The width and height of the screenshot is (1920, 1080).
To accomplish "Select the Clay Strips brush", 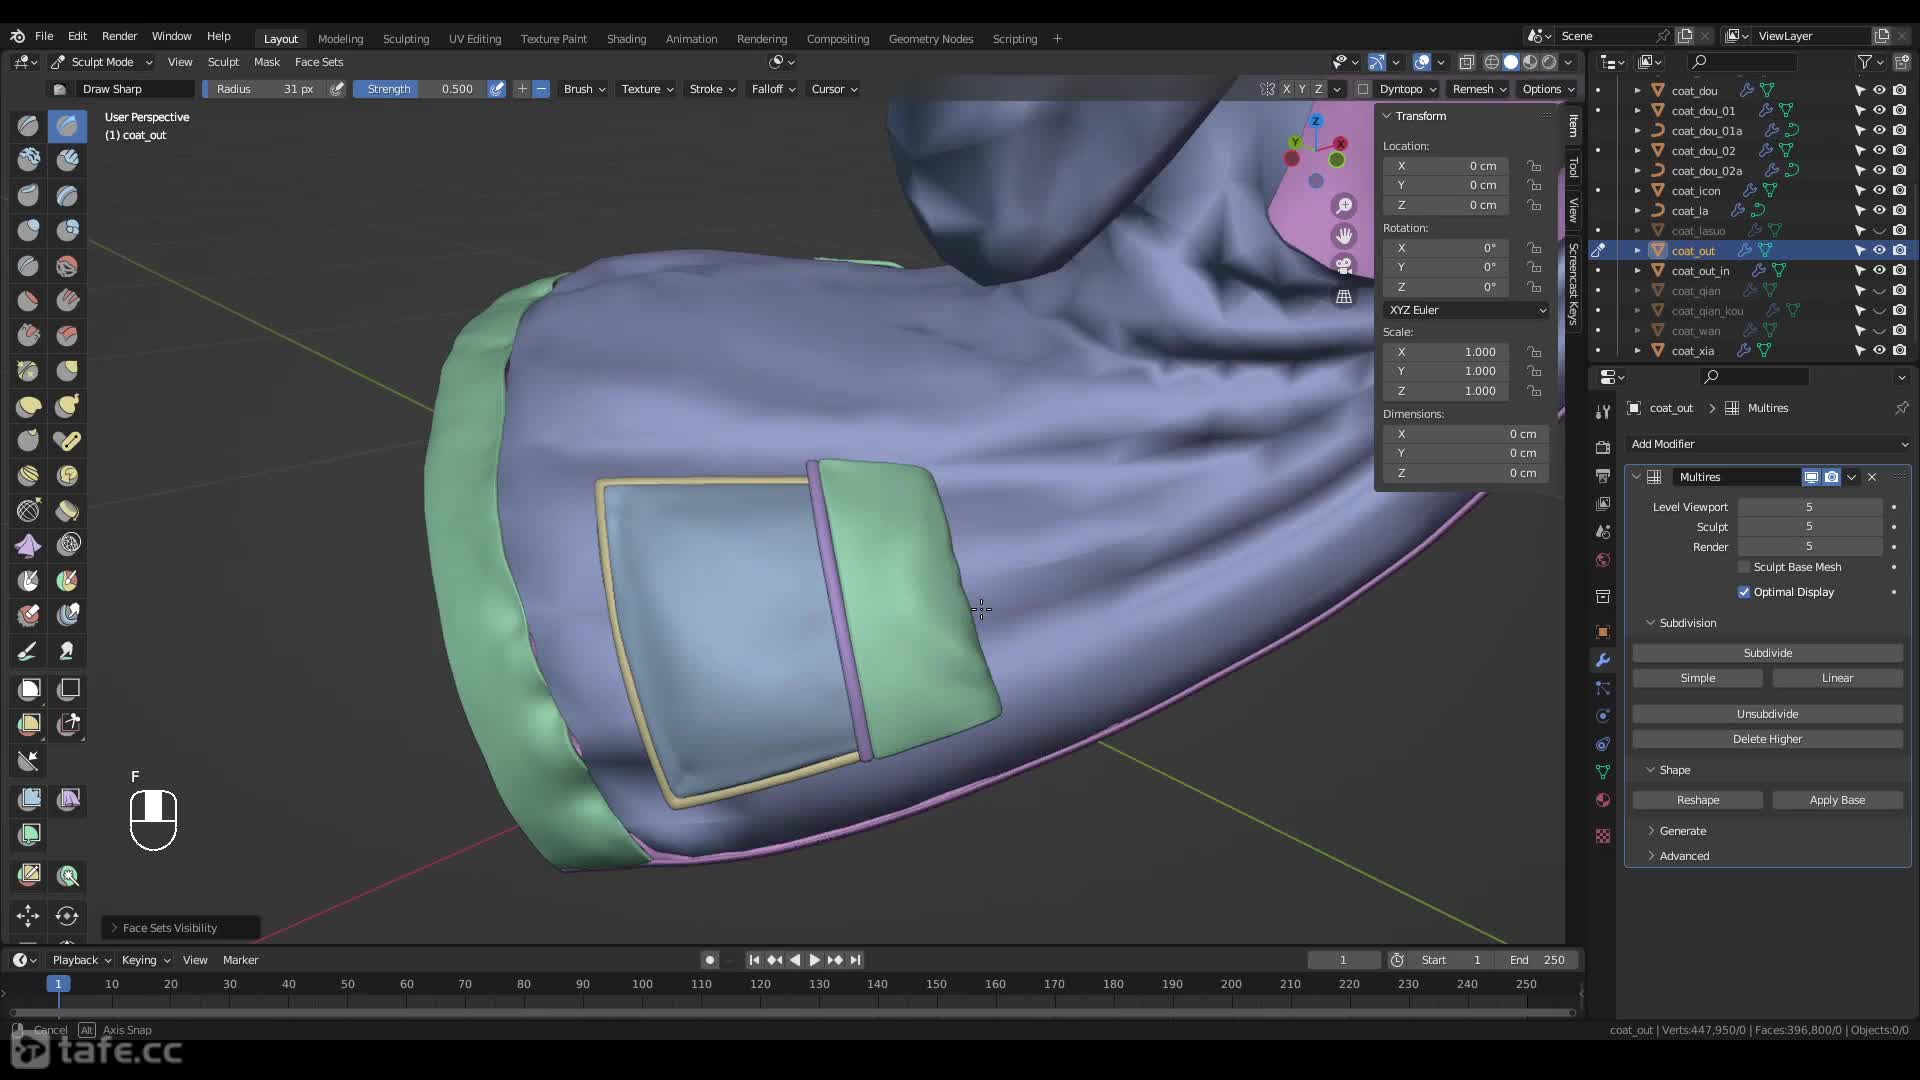I will [67, 160].
